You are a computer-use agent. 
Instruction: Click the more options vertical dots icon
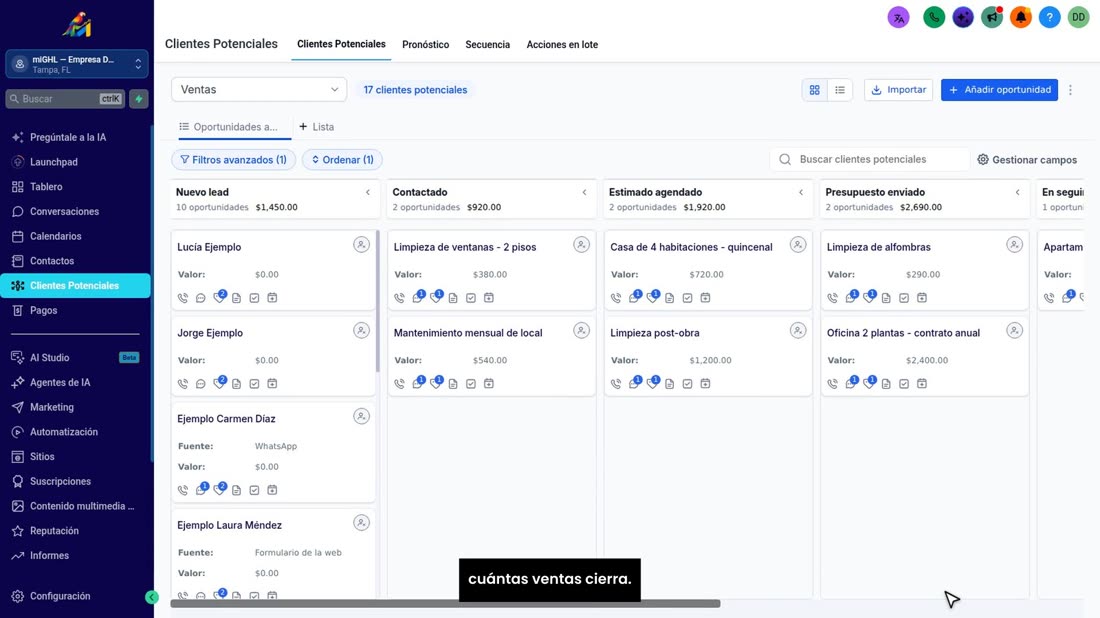(x=1071, y=90)
